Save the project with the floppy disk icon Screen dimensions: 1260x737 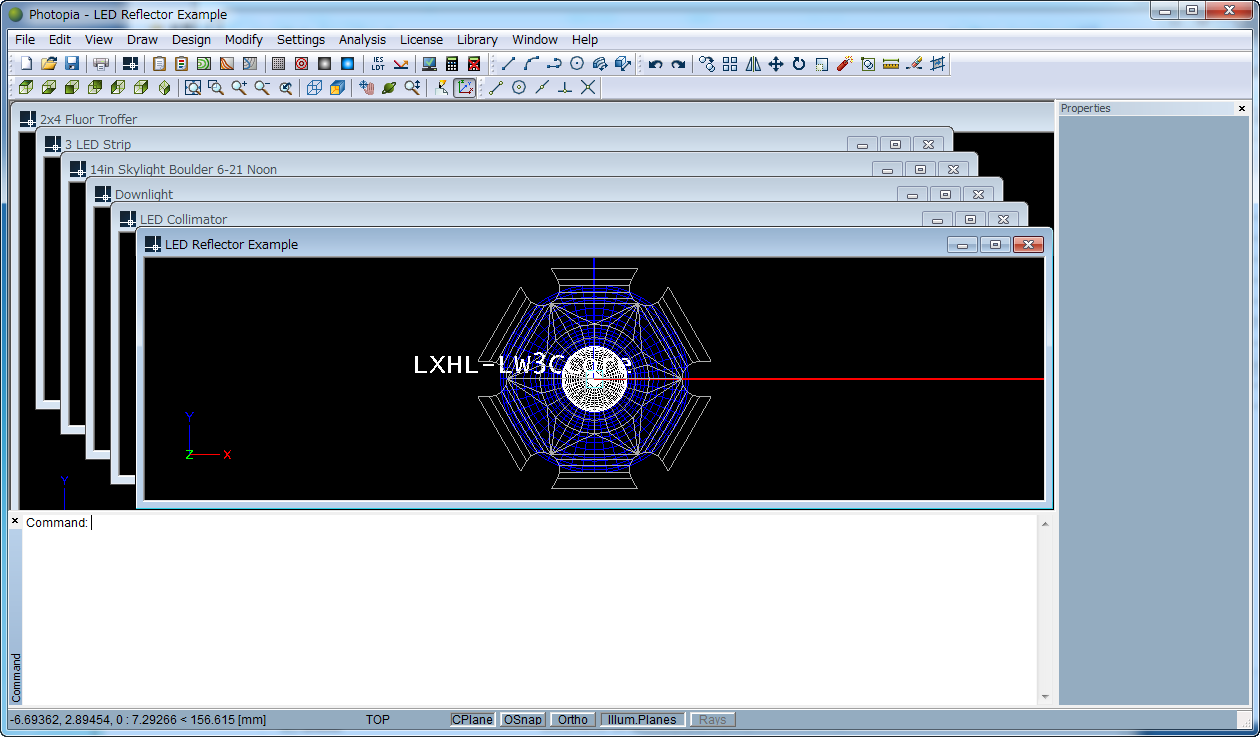point(72,64)
